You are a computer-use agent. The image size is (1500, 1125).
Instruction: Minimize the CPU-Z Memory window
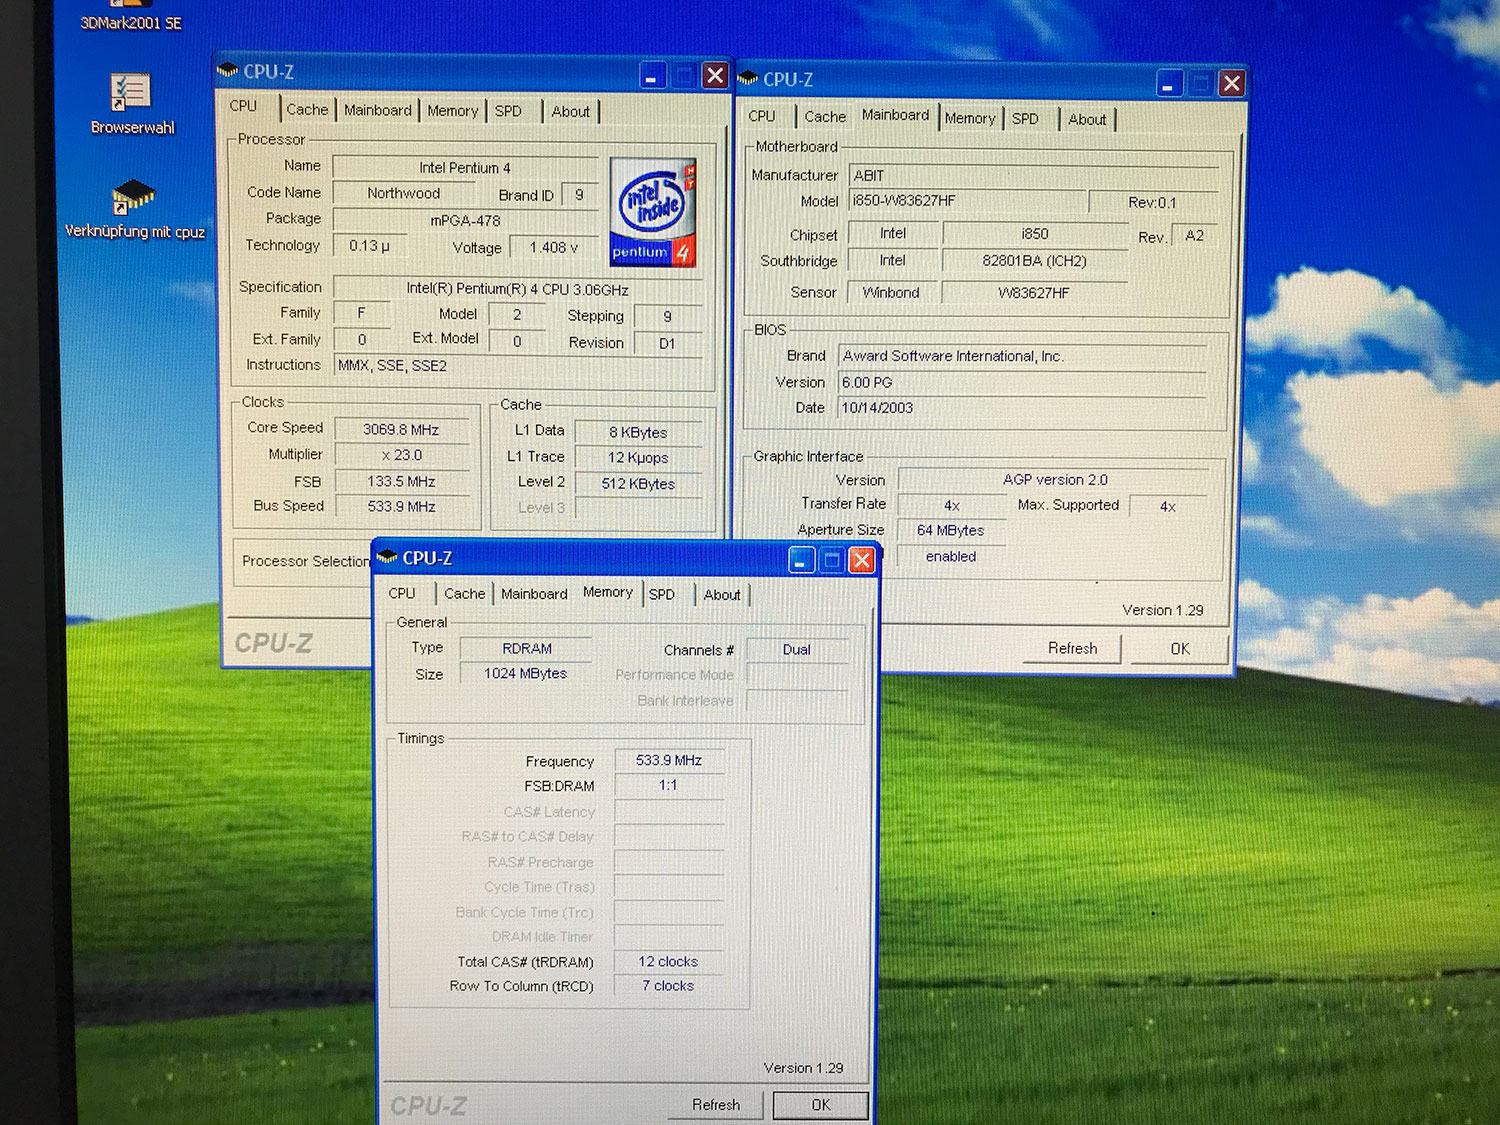click(801, 561)
